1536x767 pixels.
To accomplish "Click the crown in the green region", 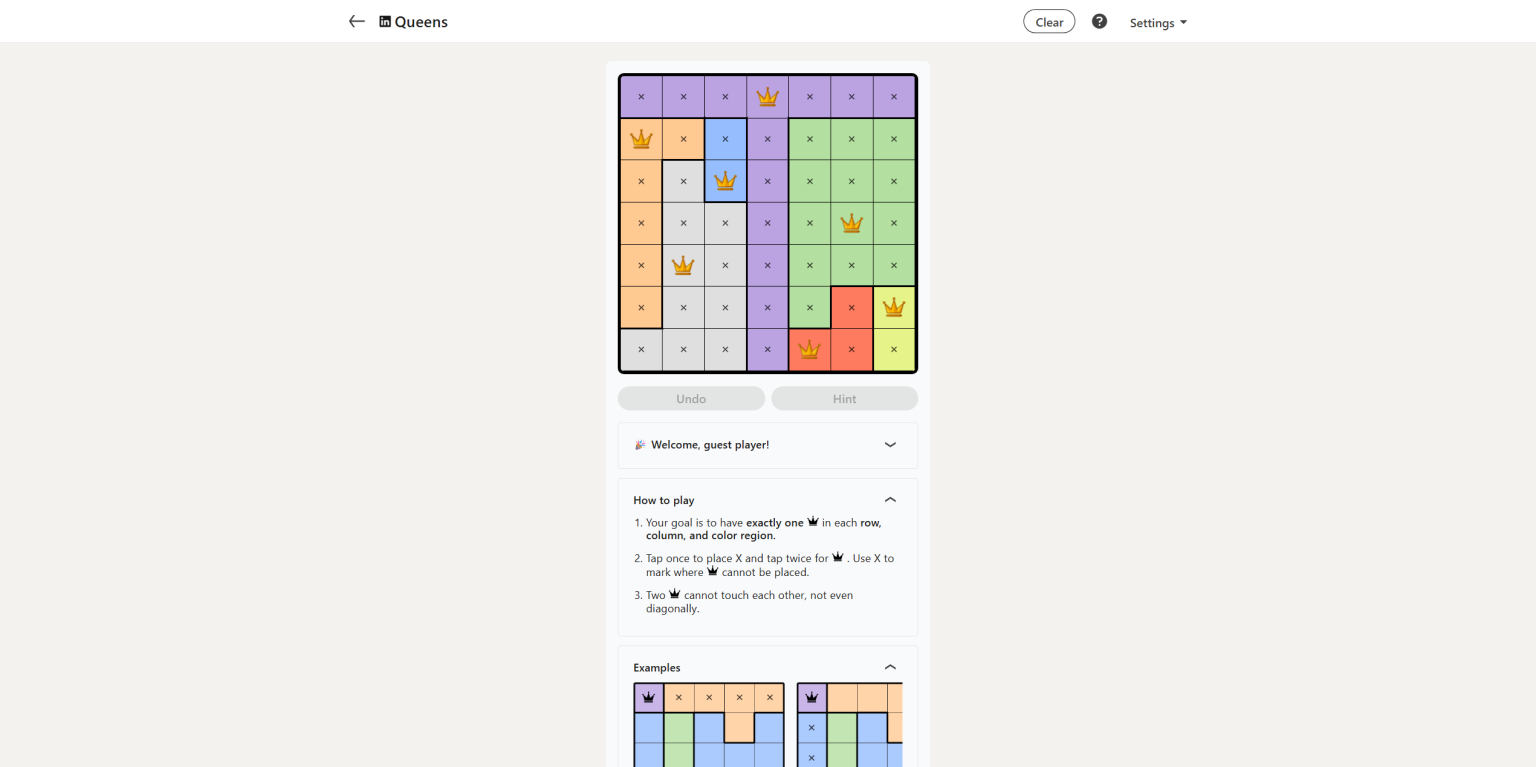I will [x=851, y=223].
